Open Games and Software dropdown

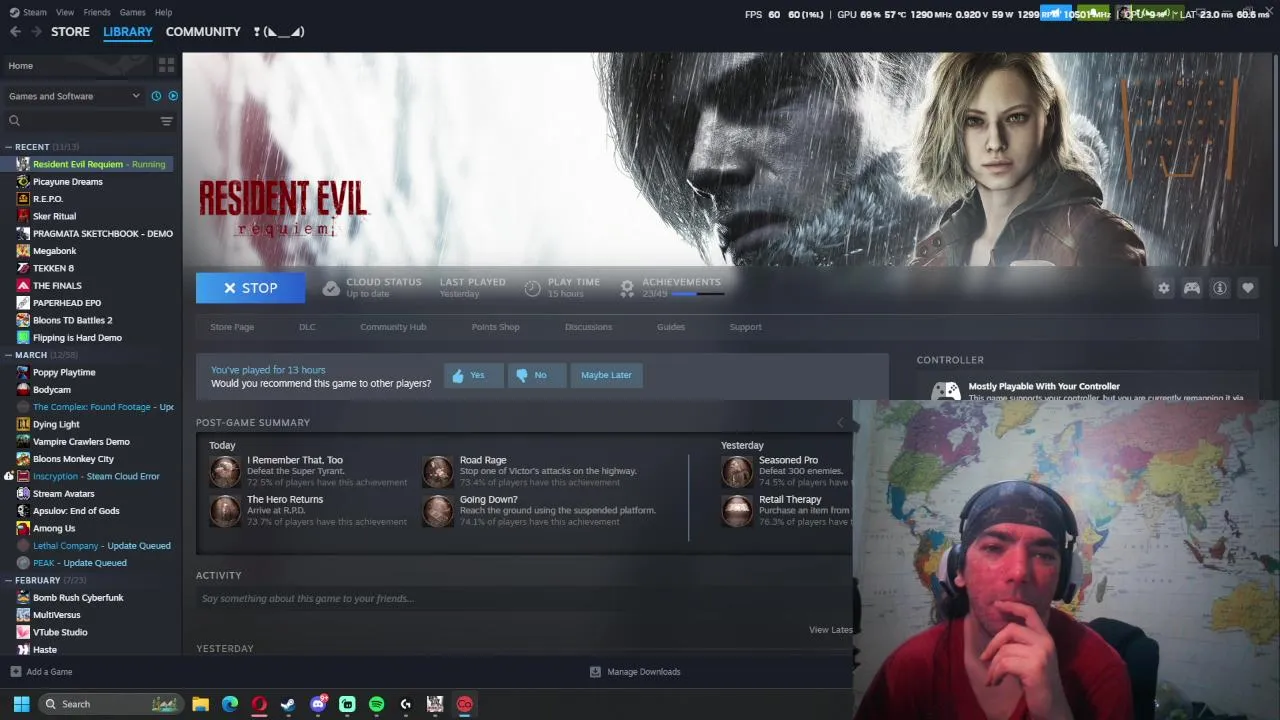pyautogui.click(x=74, y=96)
